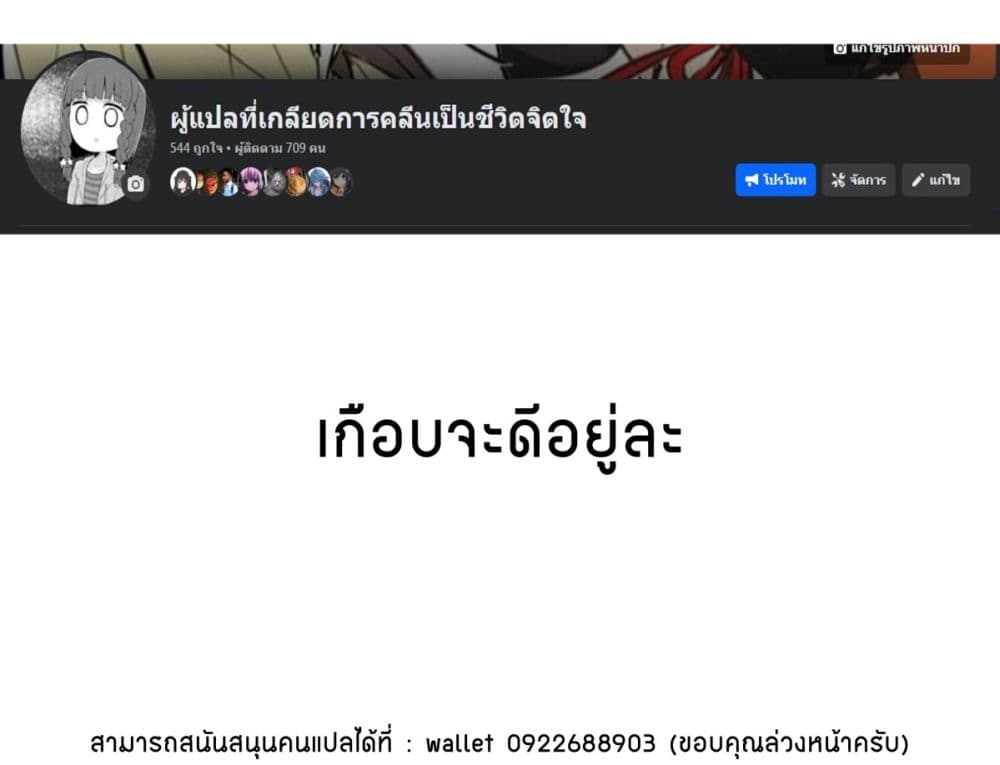Click the camera icon on profile picture
The width and height of the screenshot is (1000, 765).
point(135,184)
